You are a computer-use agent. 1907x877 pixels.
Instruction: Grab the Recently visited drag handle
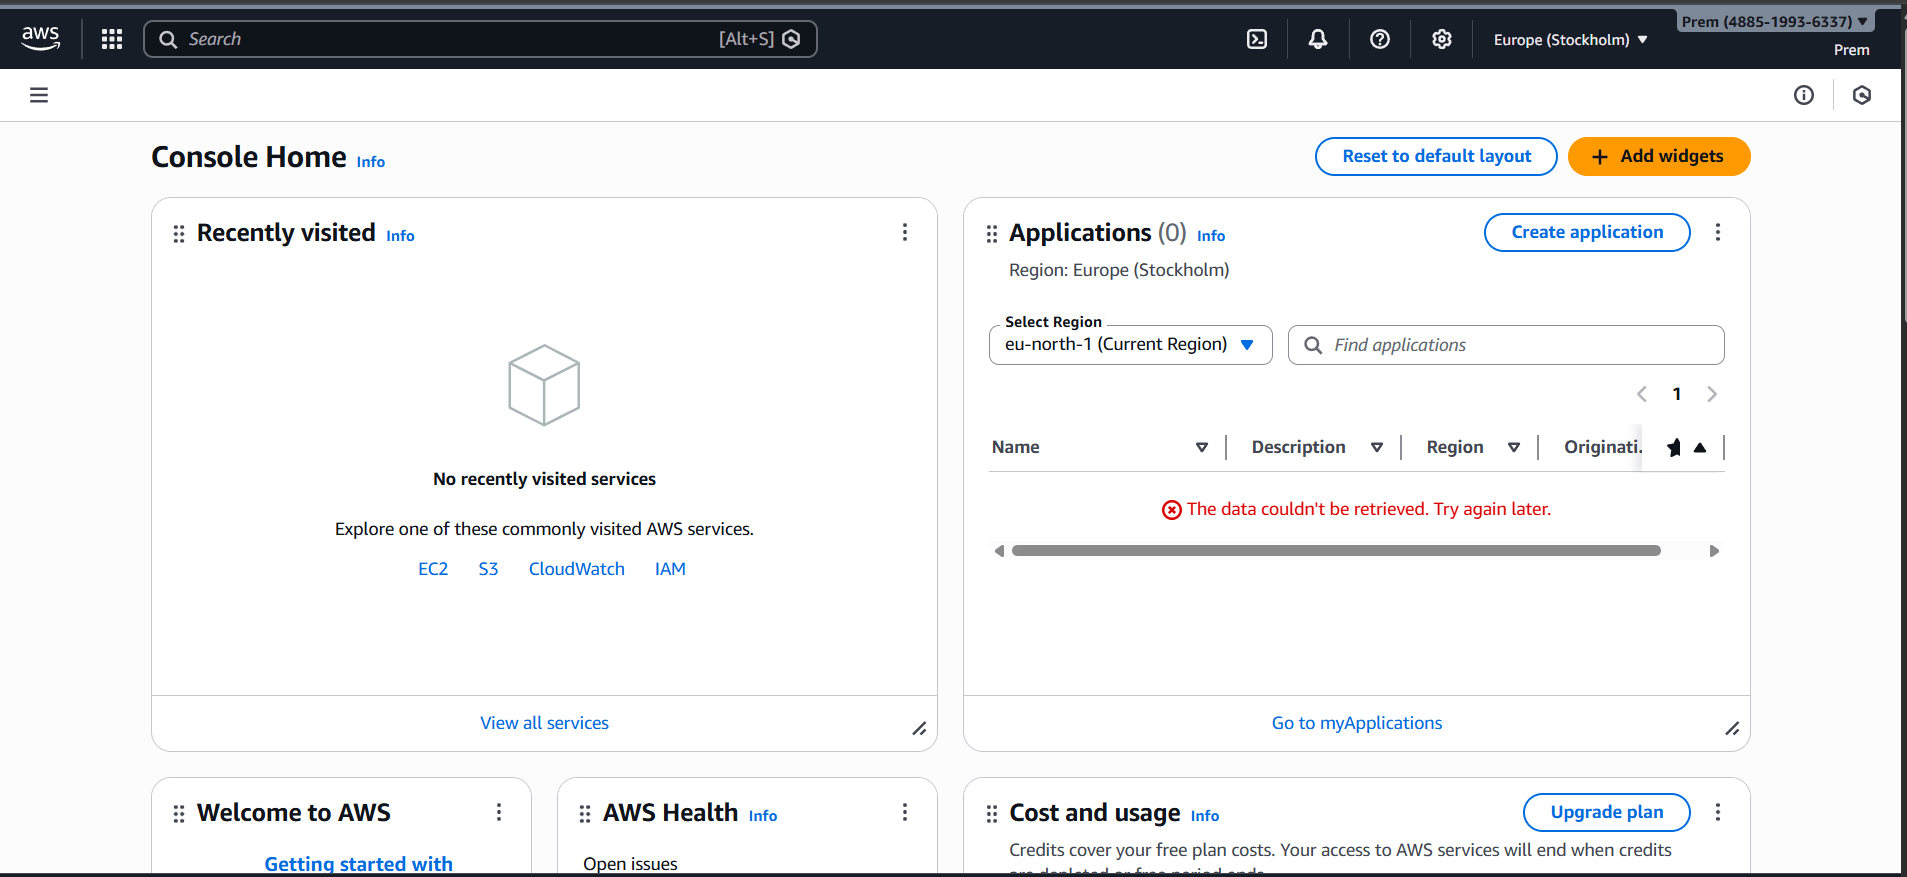coord(179,234)
